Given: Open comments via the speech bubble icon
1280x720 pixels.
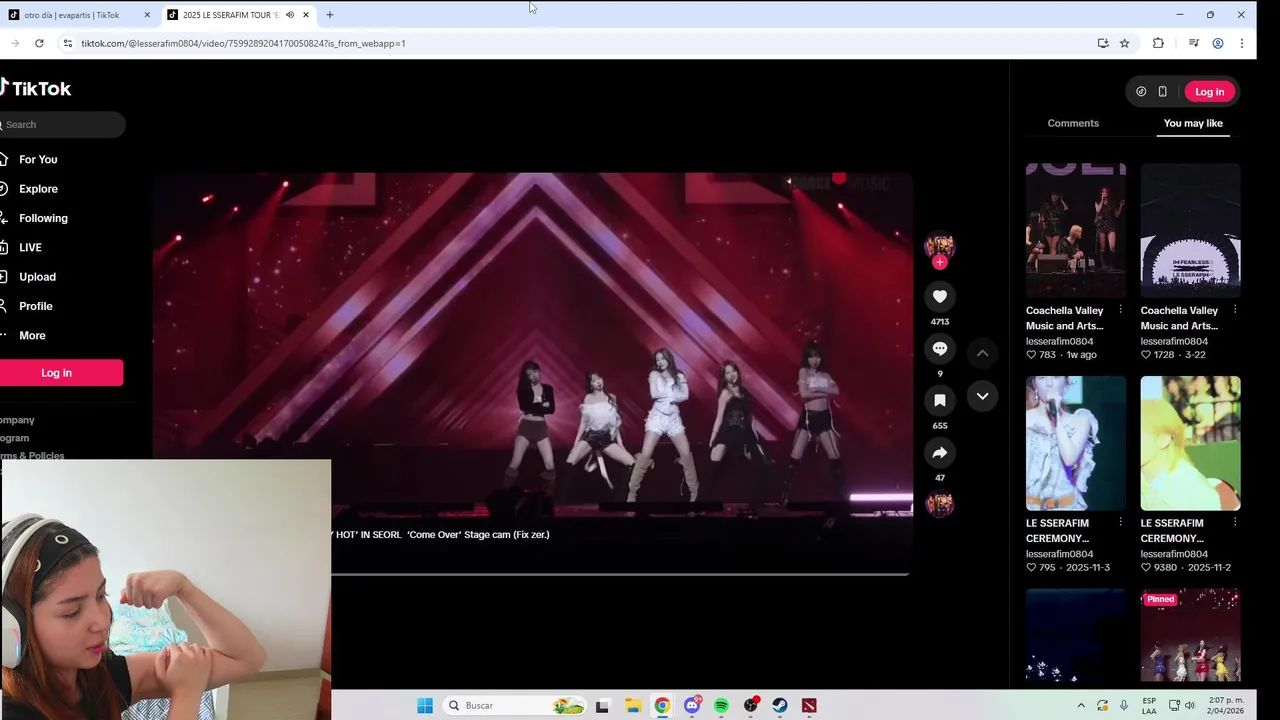Looking at the screenshot, I should coord(939,348).
